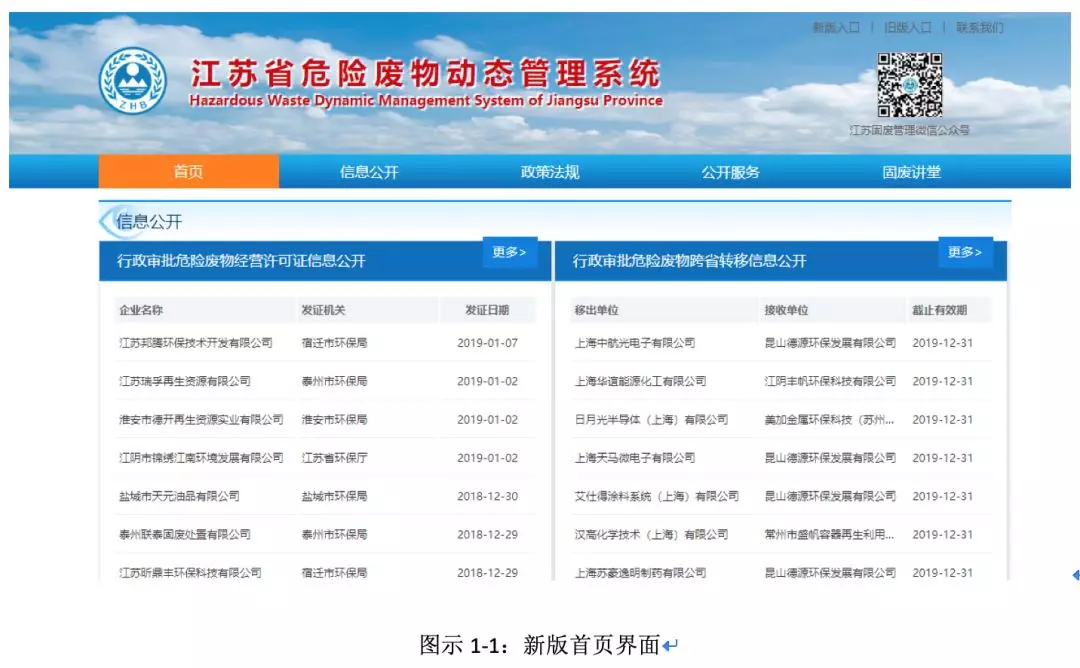Click the 发证日期 column header
This screenshot has width=1080, height=668.
(x=487, y=310)
